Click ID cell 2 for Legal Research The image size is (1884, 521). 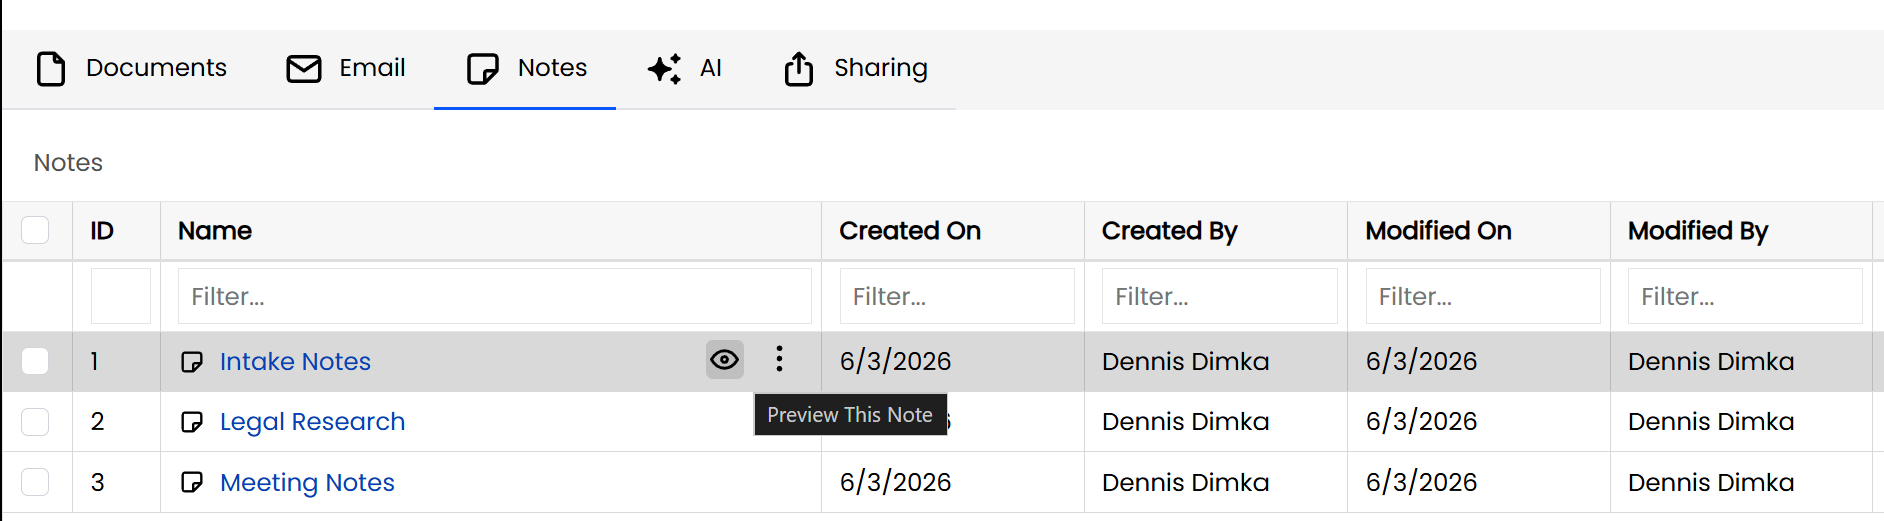click(x=97, y=422)
